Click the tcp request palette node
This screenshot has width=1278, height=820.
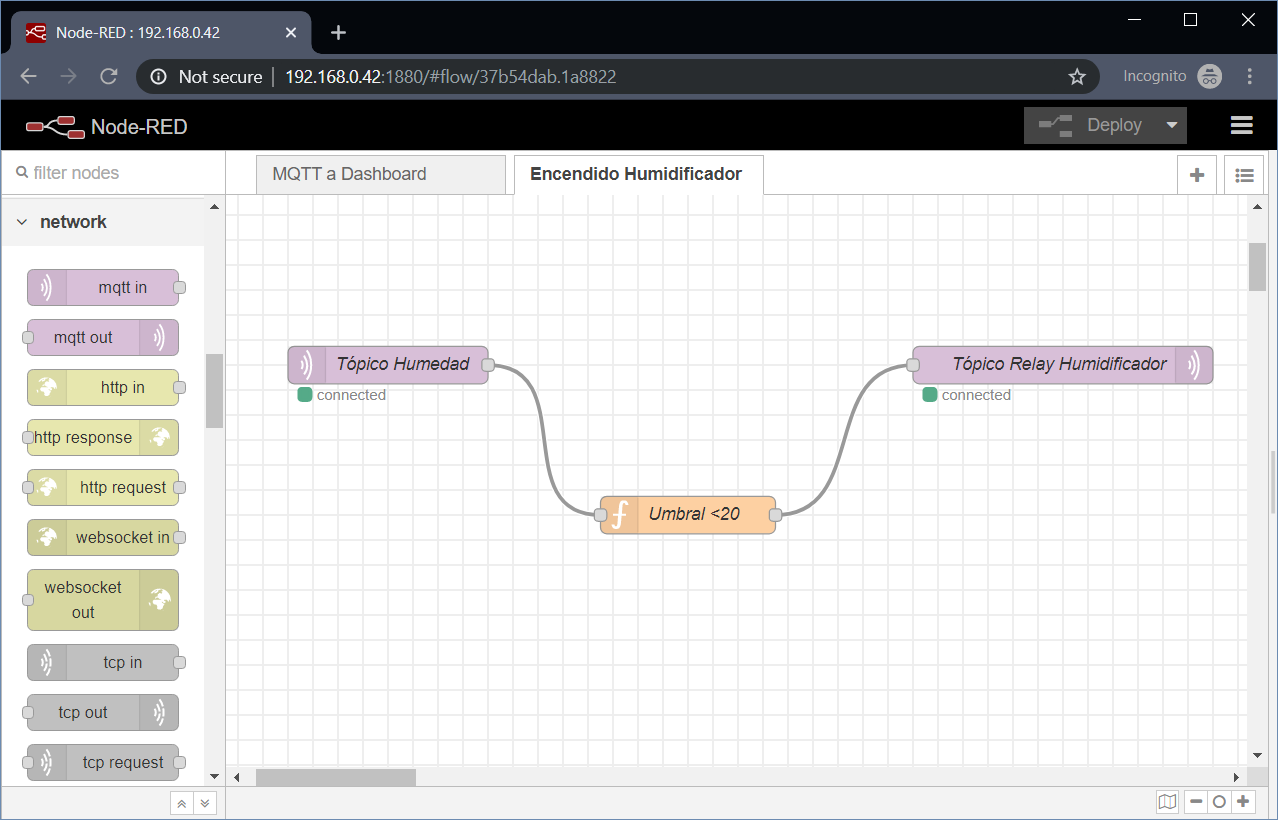pos(103,762)
